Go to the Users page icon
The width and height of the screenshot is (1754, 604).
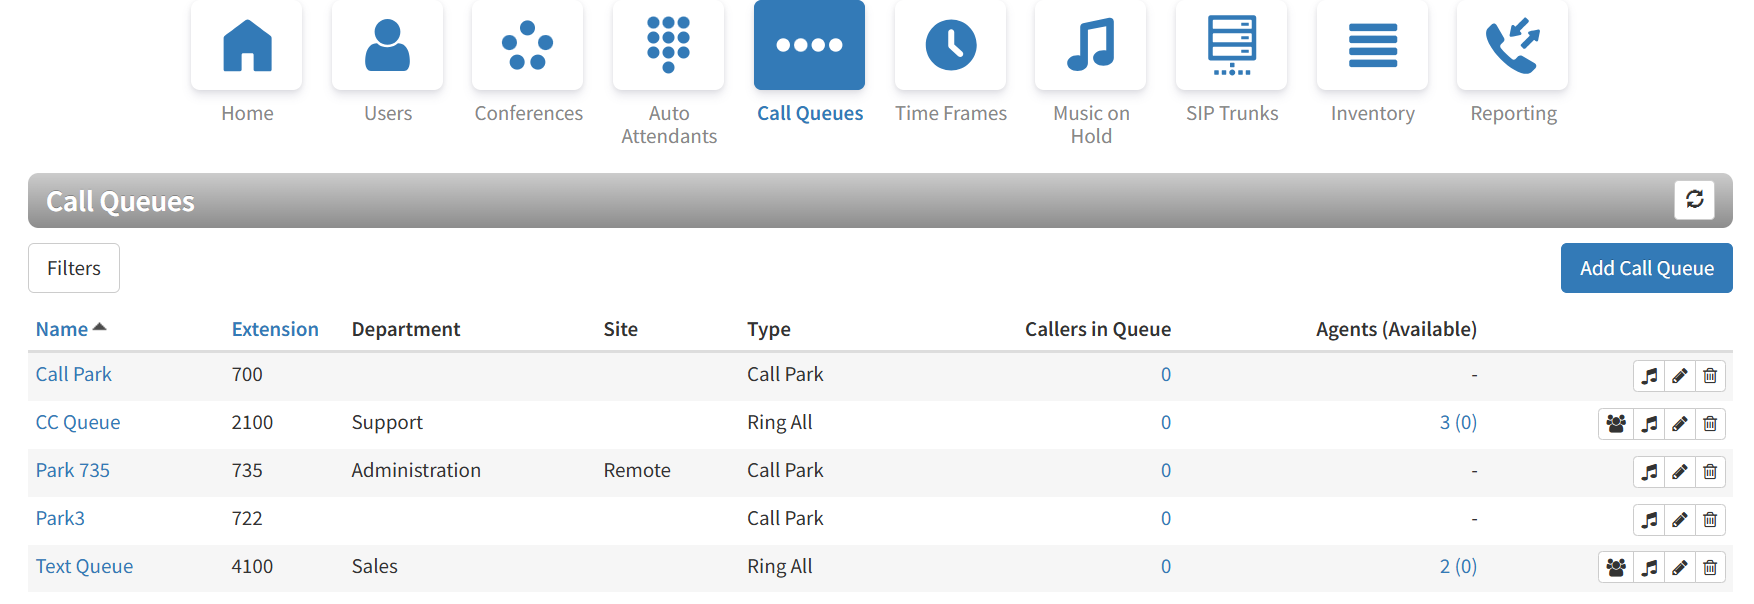click(387, 46)
